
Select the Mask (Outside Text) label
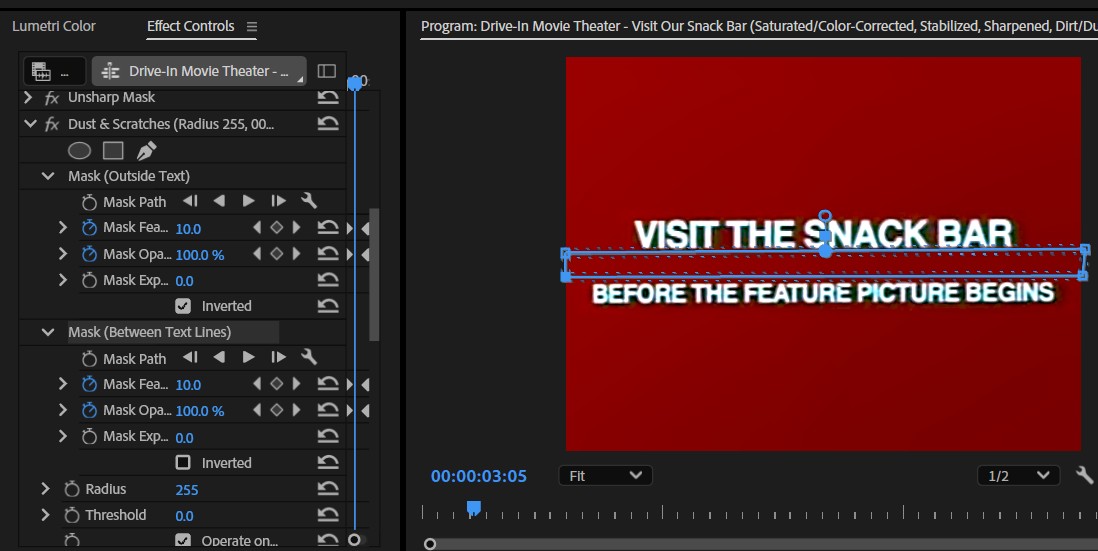click(129, 176)
